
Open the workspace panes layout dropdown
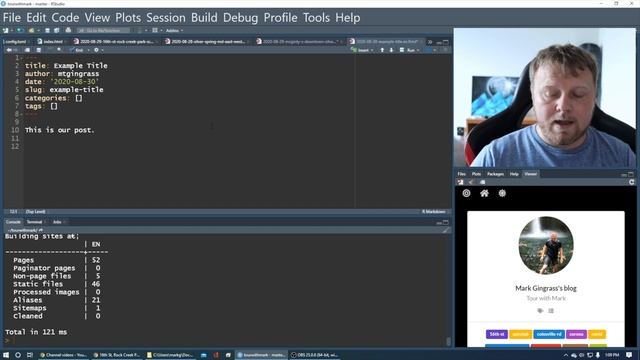pyautogui.click(x=157, y=31)
